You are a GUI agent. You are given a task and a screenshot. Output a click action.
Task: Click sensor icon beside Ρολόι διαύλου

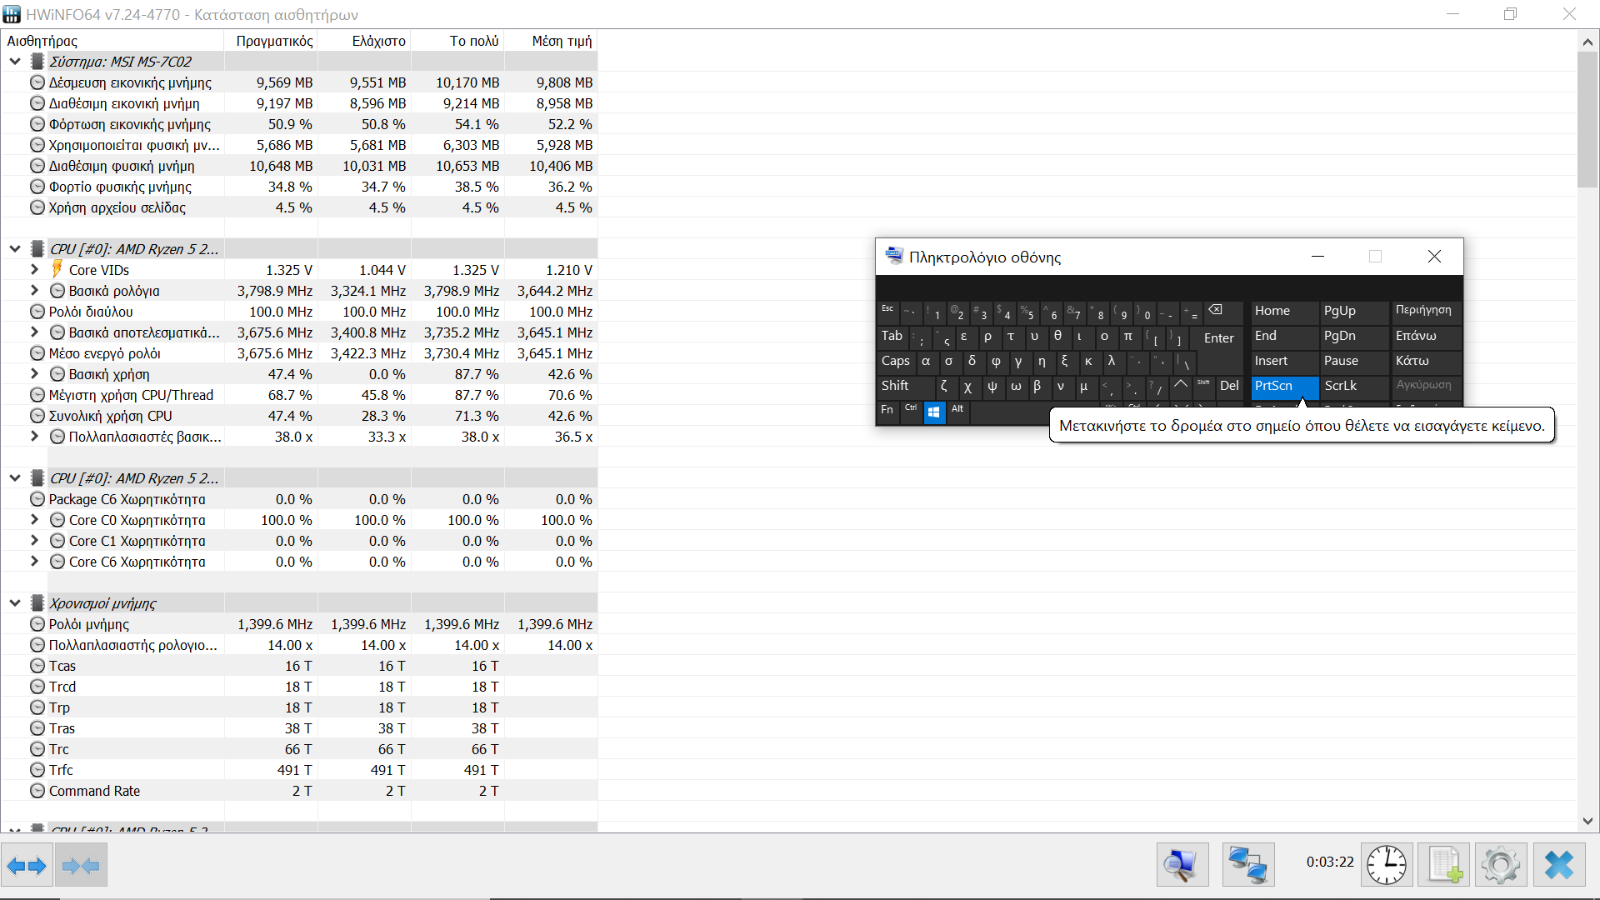[38, 312]
